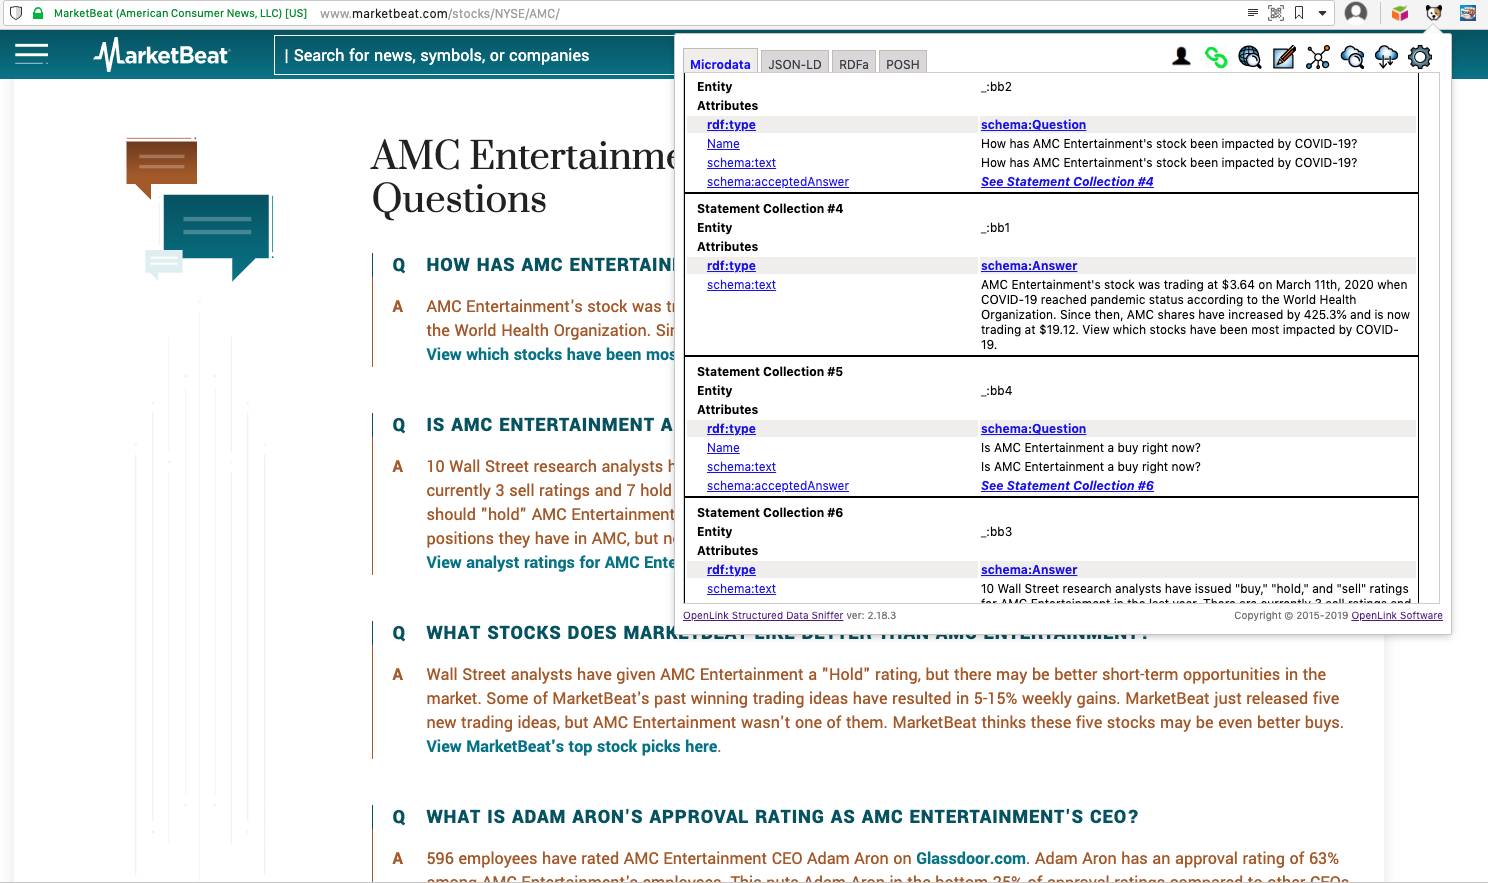Switch to the RDFa tab
The image size is (1488, 883).
pyautogui.click(x=853, y=63)
